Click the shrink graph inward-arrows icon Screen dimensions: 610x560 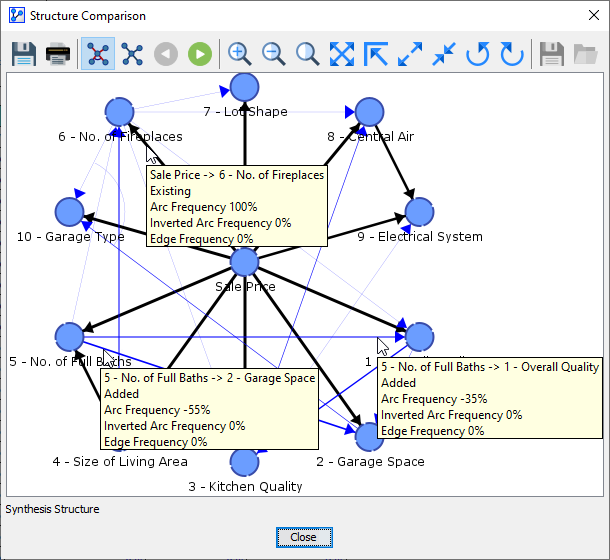point(444,54)
